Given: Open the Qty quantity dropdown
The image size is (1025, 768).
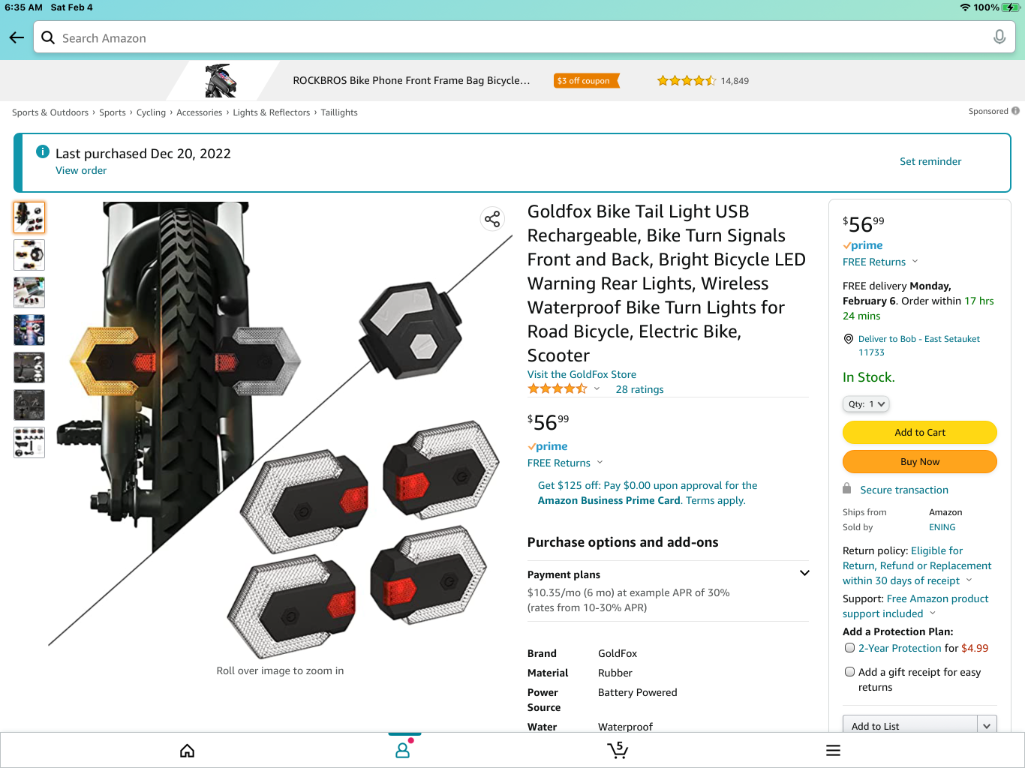Looking at the screenshot, I should [x=866, y=404].
